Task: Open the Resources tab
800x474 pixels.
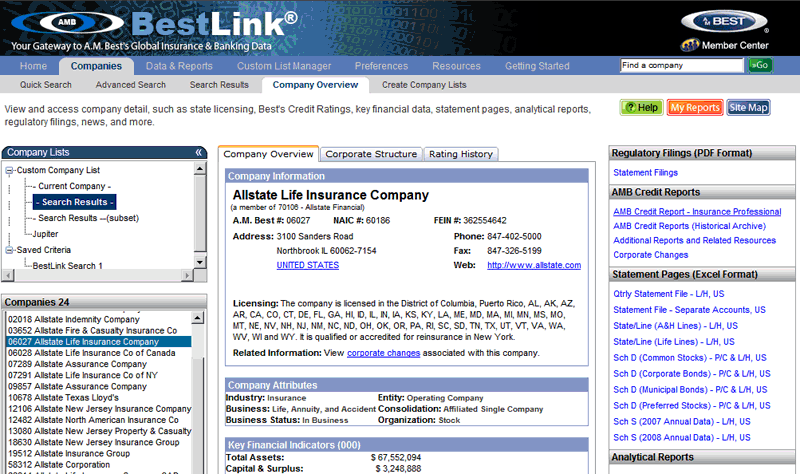Action: pyautogui.click(x=456, y=66)
